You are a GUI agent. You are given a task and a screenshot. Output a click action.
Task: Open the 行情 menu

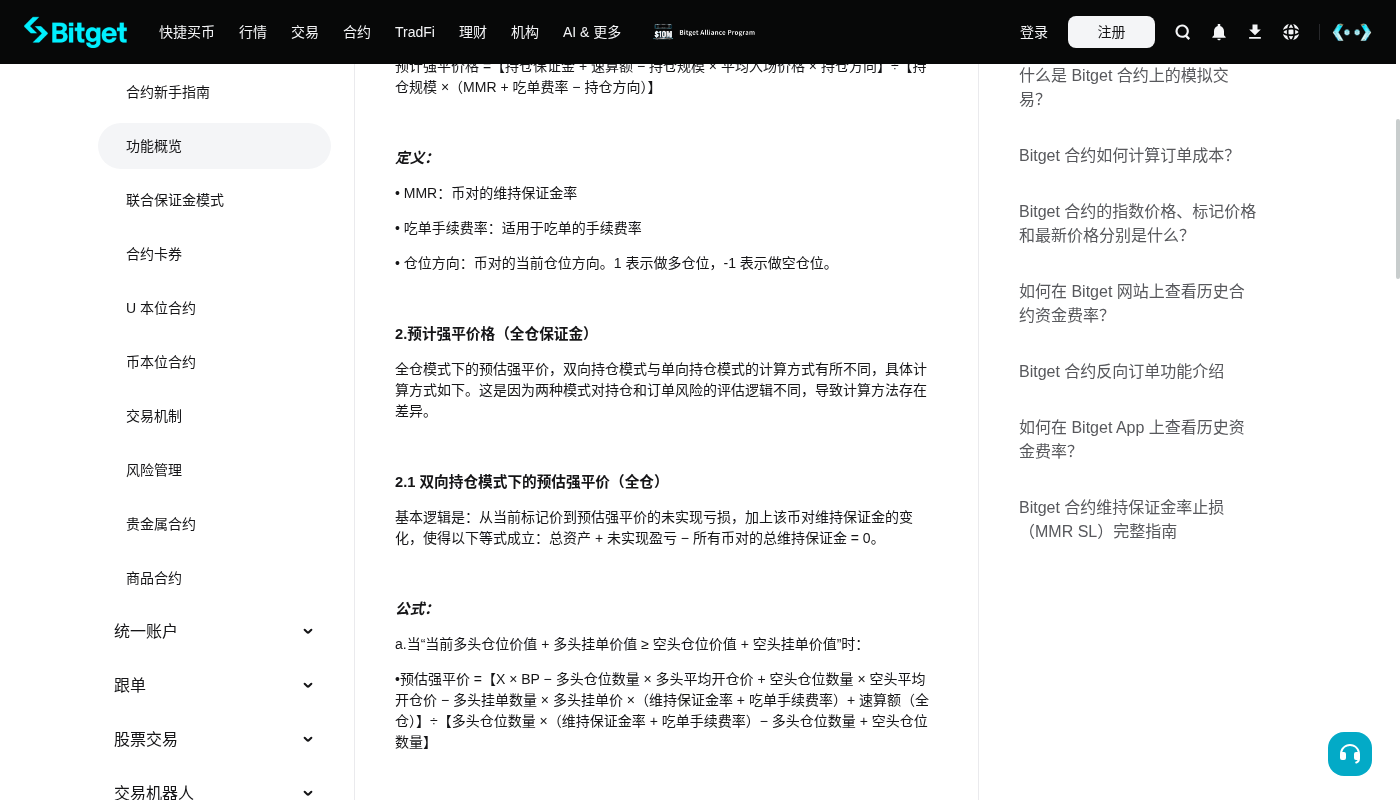(253, 32)
